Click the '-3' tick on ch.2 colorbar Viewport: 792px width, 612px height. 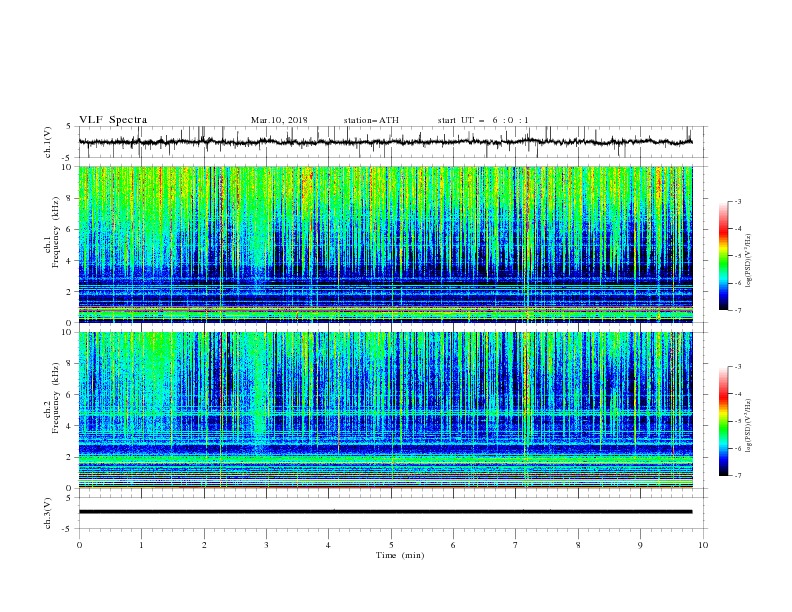point(738,367)
